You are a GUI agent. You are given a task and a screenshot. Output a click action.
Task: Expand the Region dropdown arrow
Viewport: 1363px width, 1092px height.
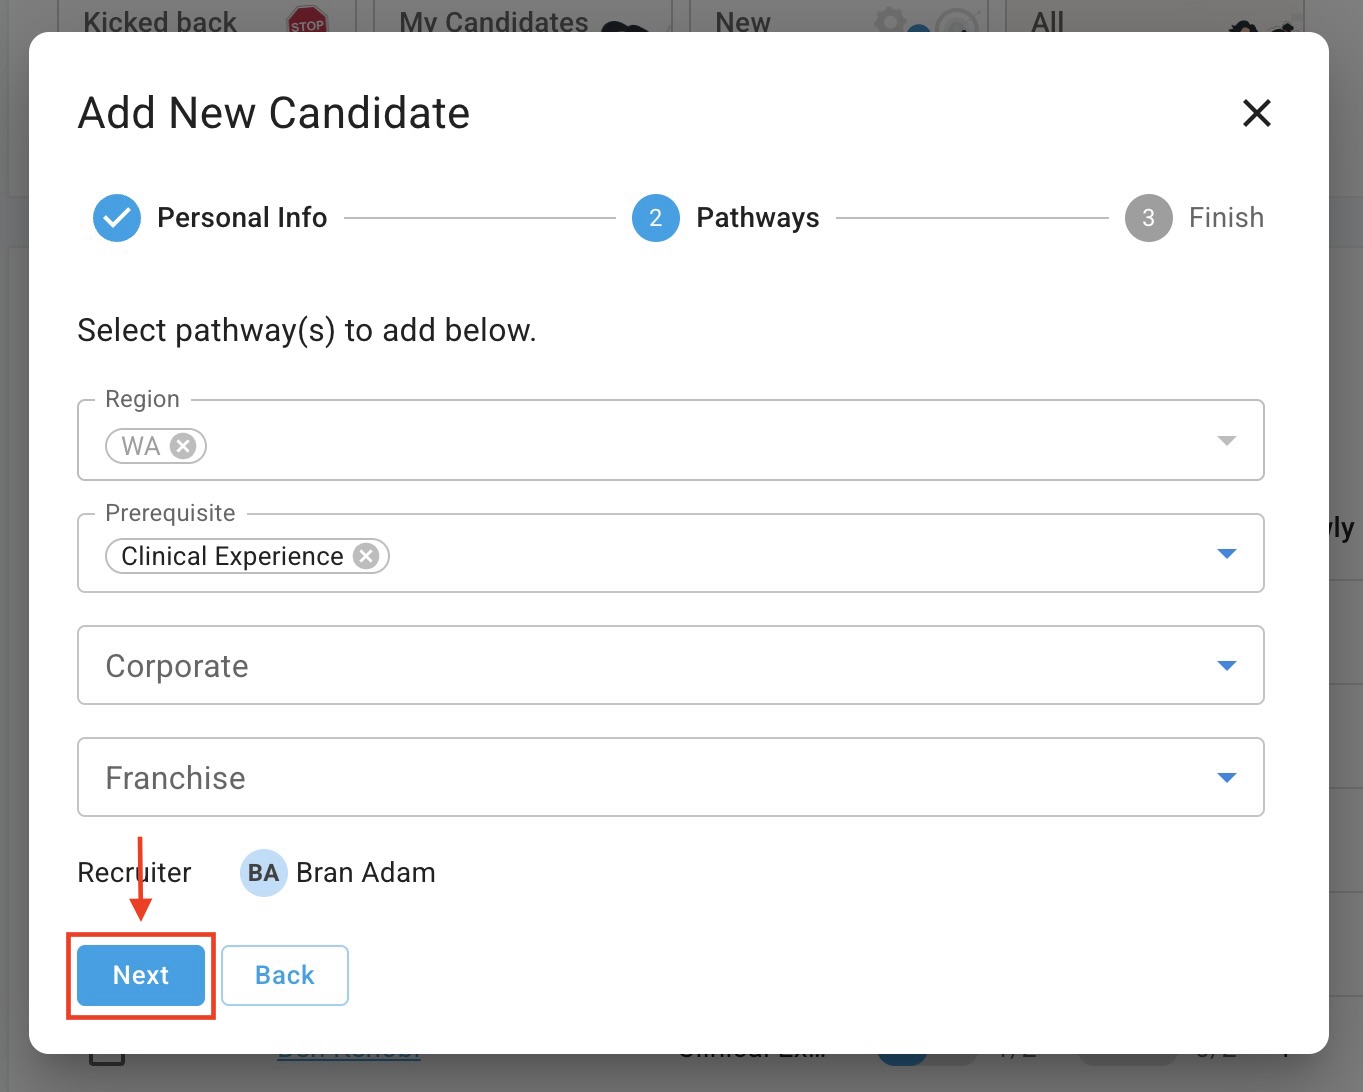(1227, 441)
